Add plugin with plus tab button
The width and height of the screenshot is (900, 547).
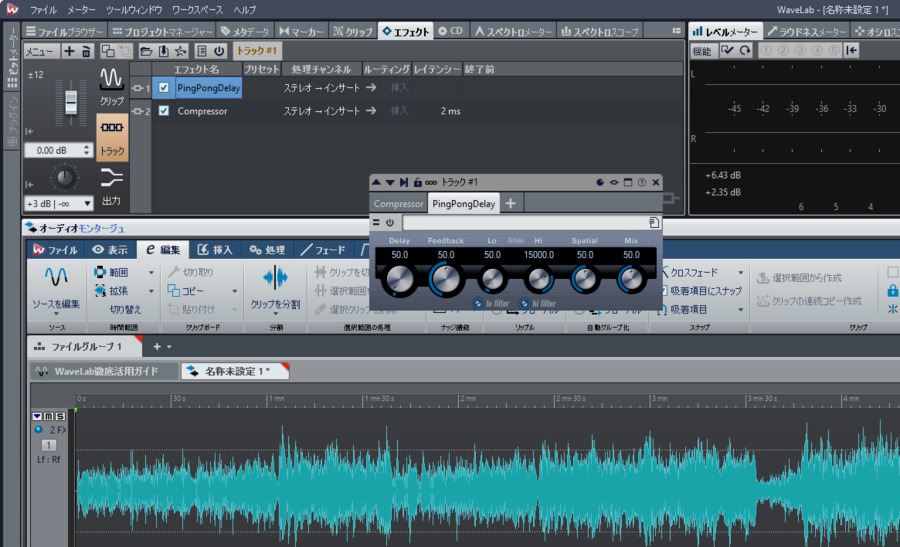click(x=510, y=203)
